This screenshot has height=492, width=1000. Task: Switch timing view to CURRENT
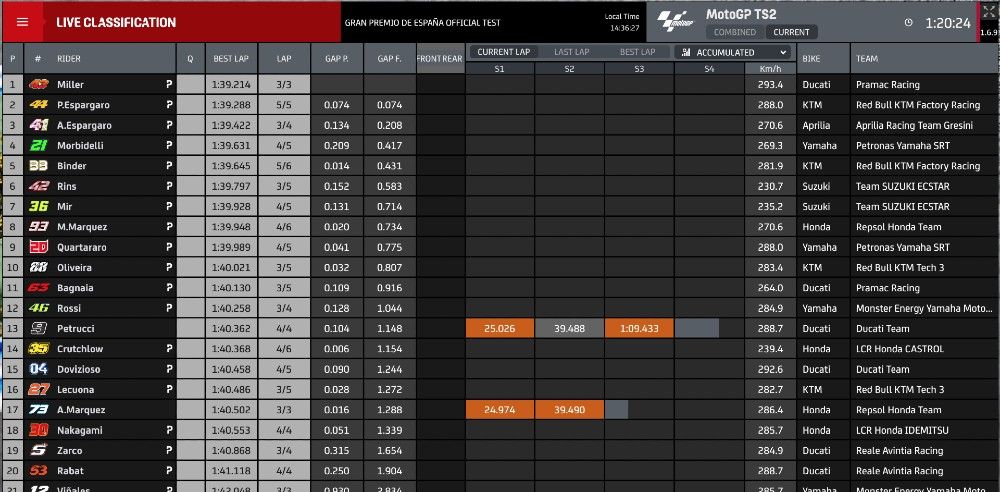[x=791, y=32]
